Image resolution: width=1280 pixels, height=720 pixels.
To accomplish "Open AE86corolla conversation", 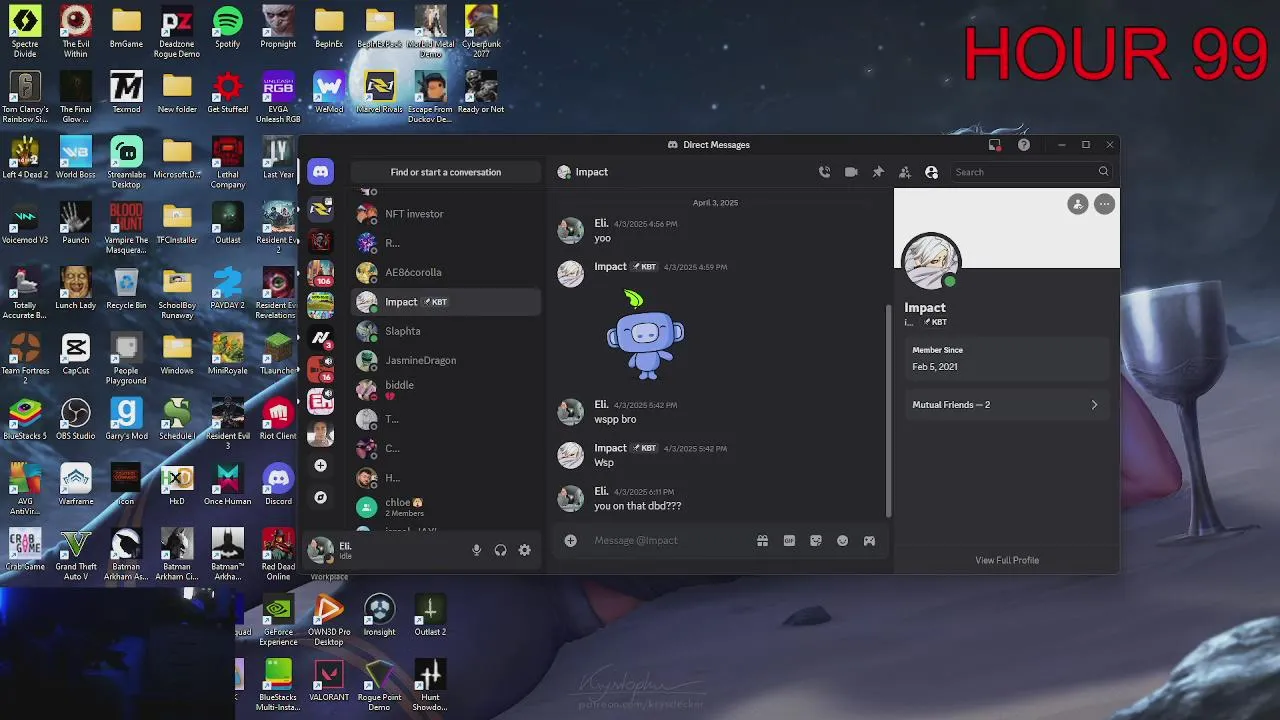I will point(446,272).
